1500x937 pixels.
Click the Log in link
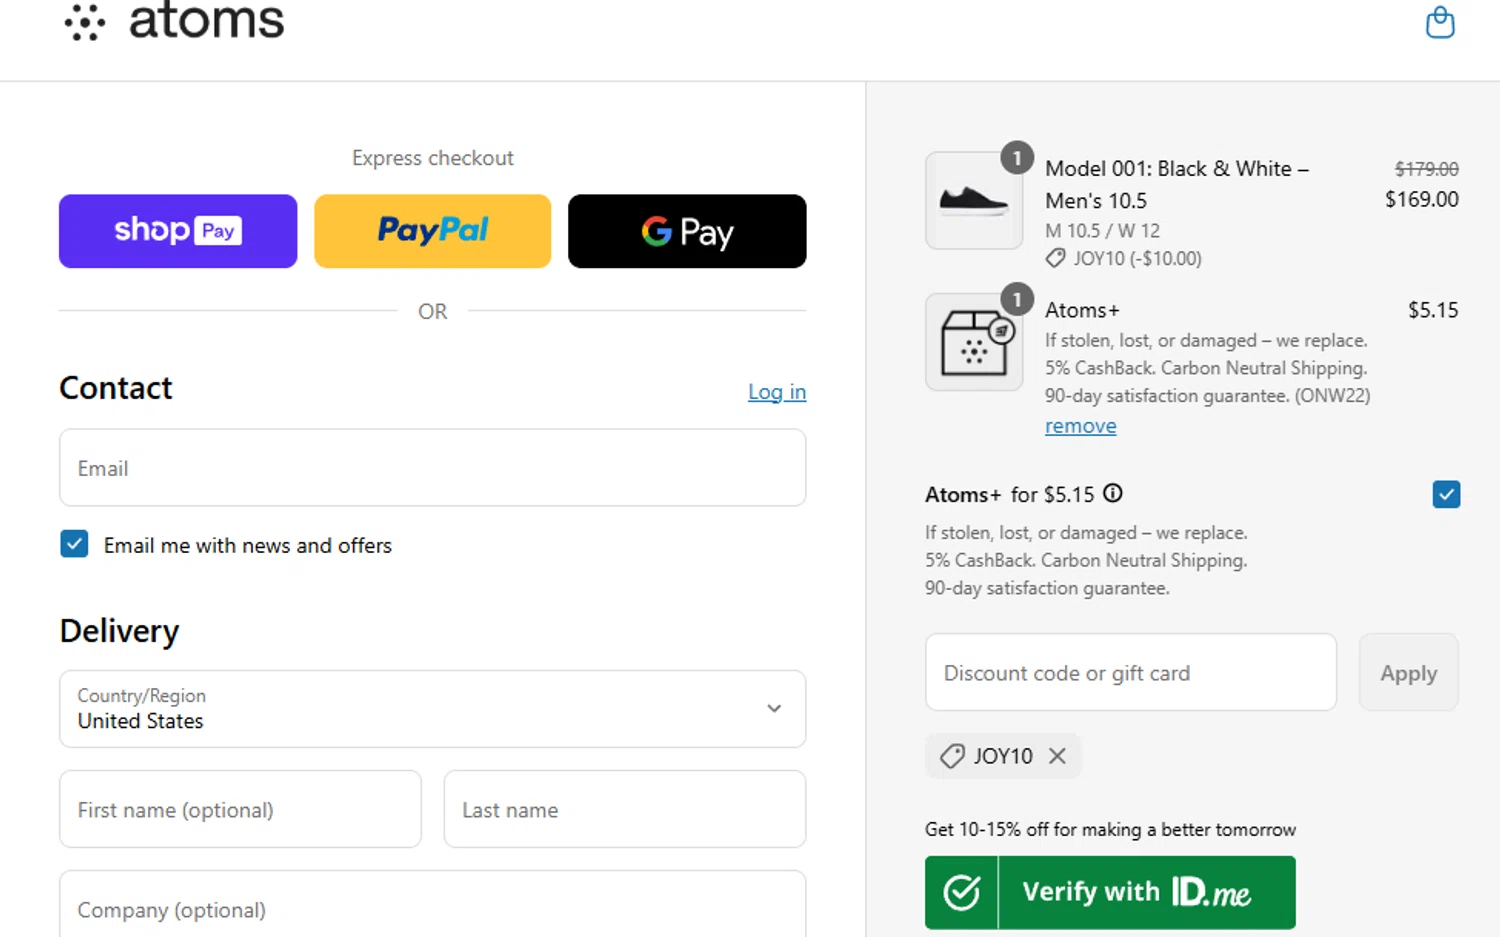(777, 392)
